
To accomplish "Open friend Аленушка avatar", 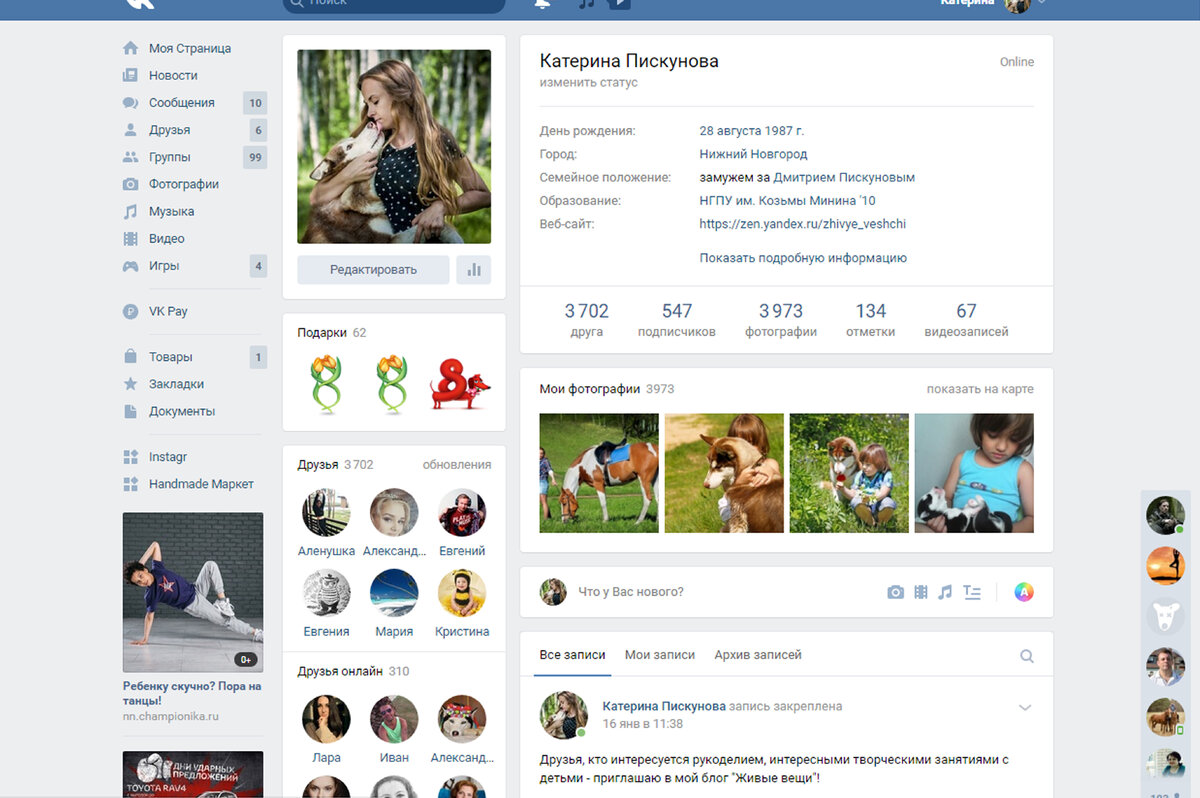I will (326, 513).
